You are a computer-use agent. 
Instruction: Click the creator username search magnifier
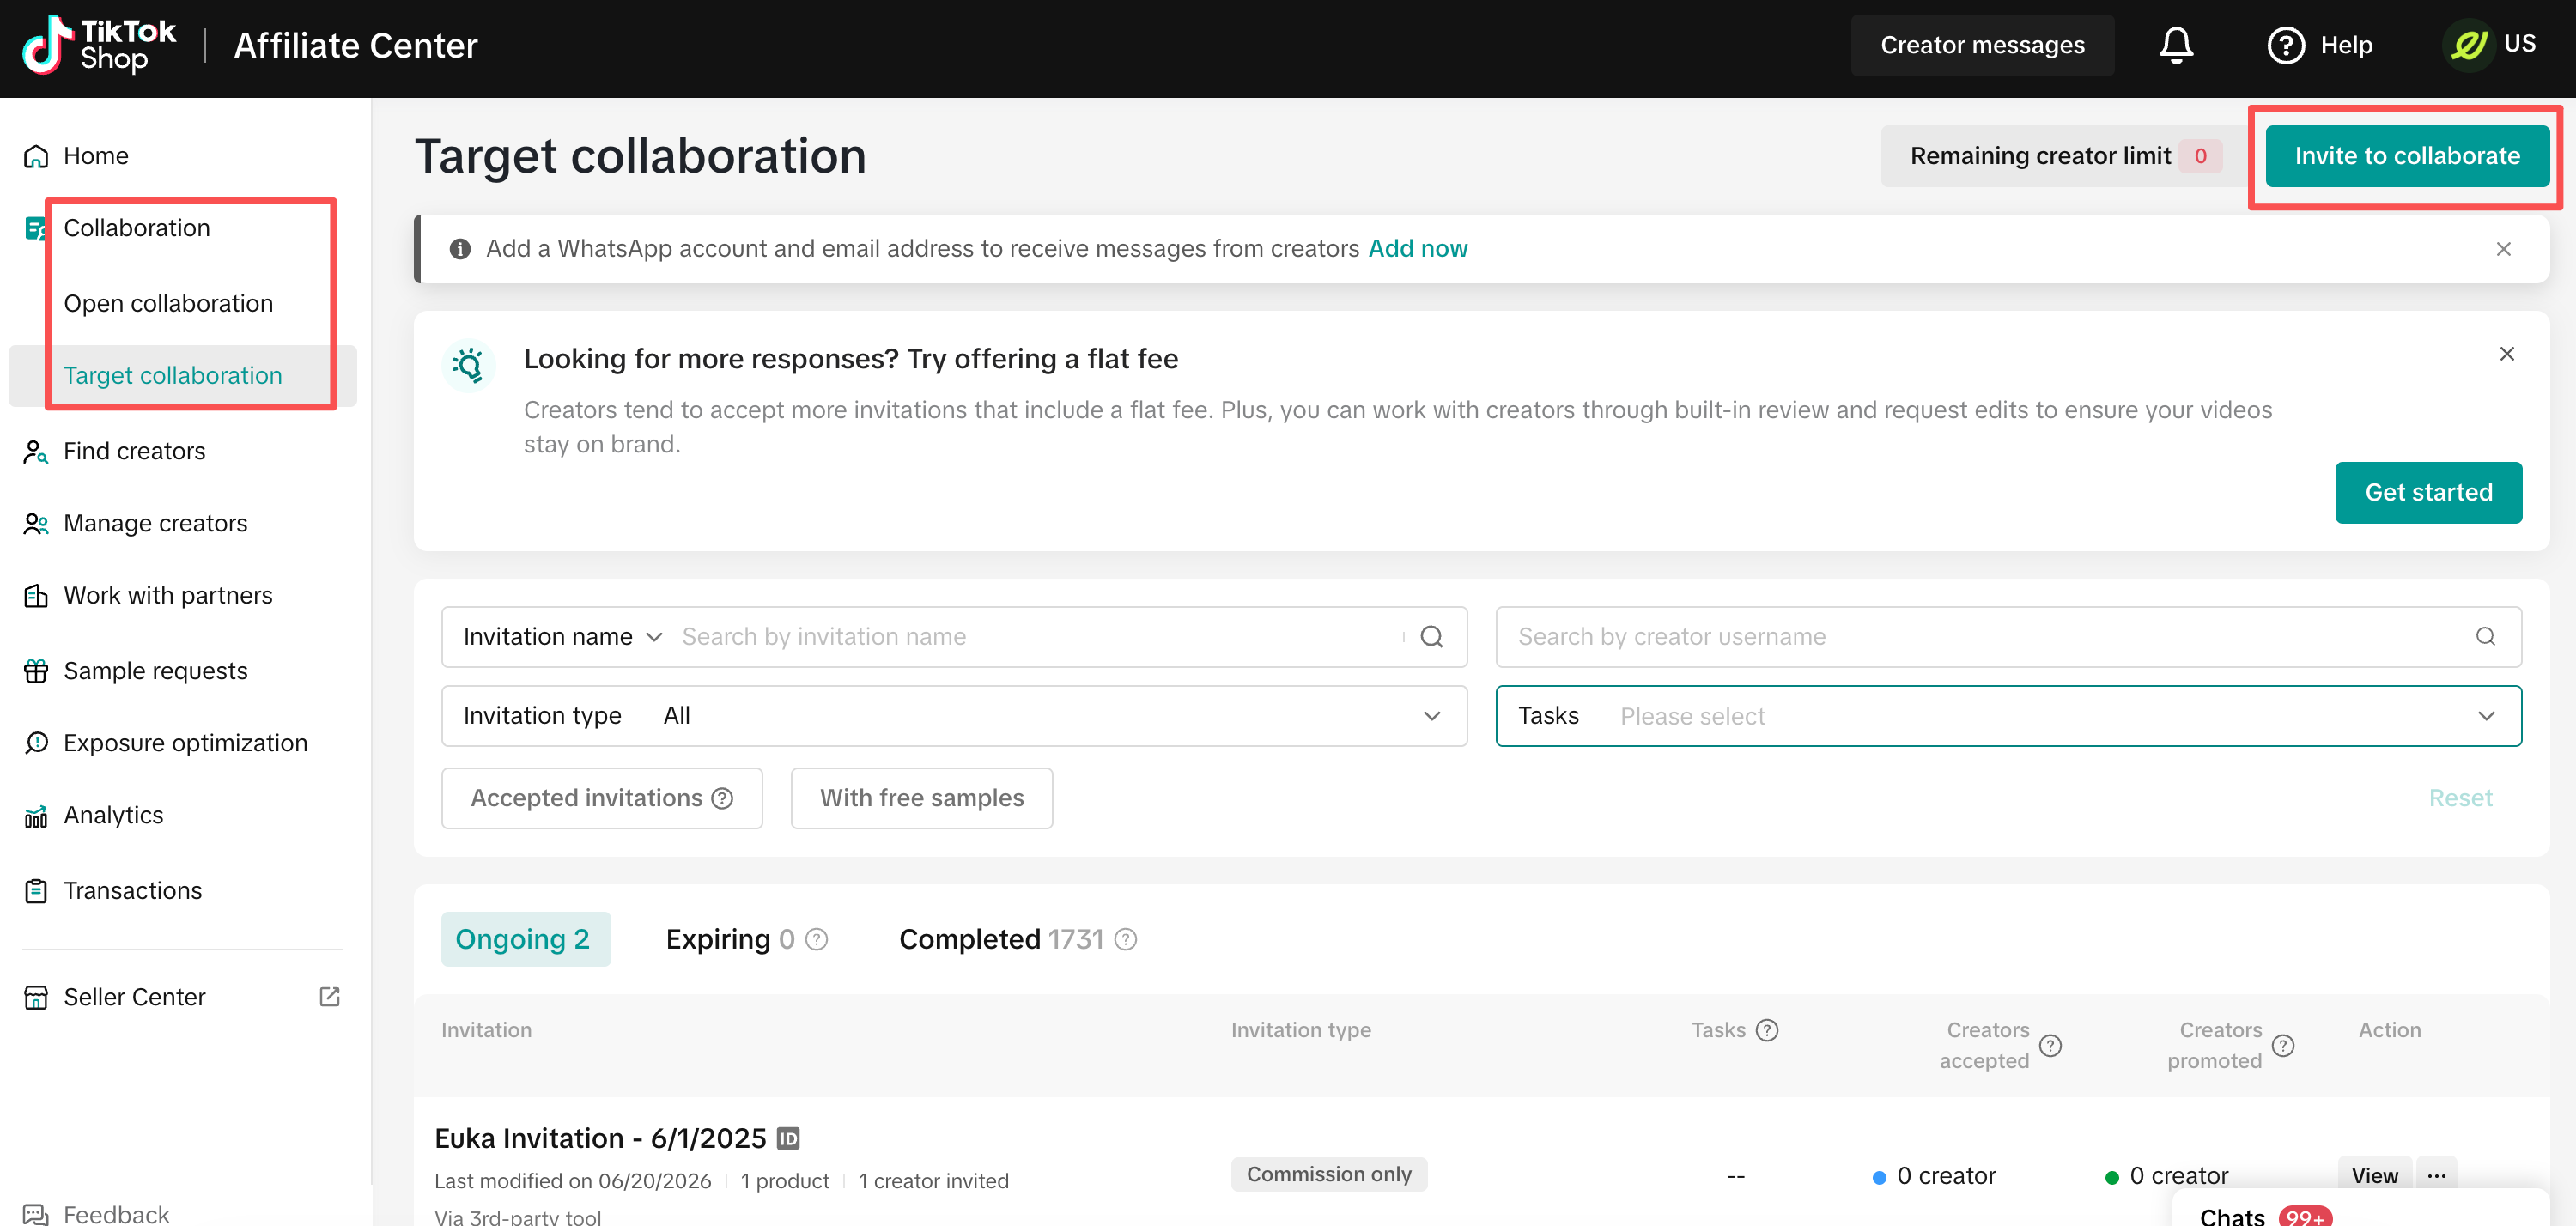(2485, 636)
